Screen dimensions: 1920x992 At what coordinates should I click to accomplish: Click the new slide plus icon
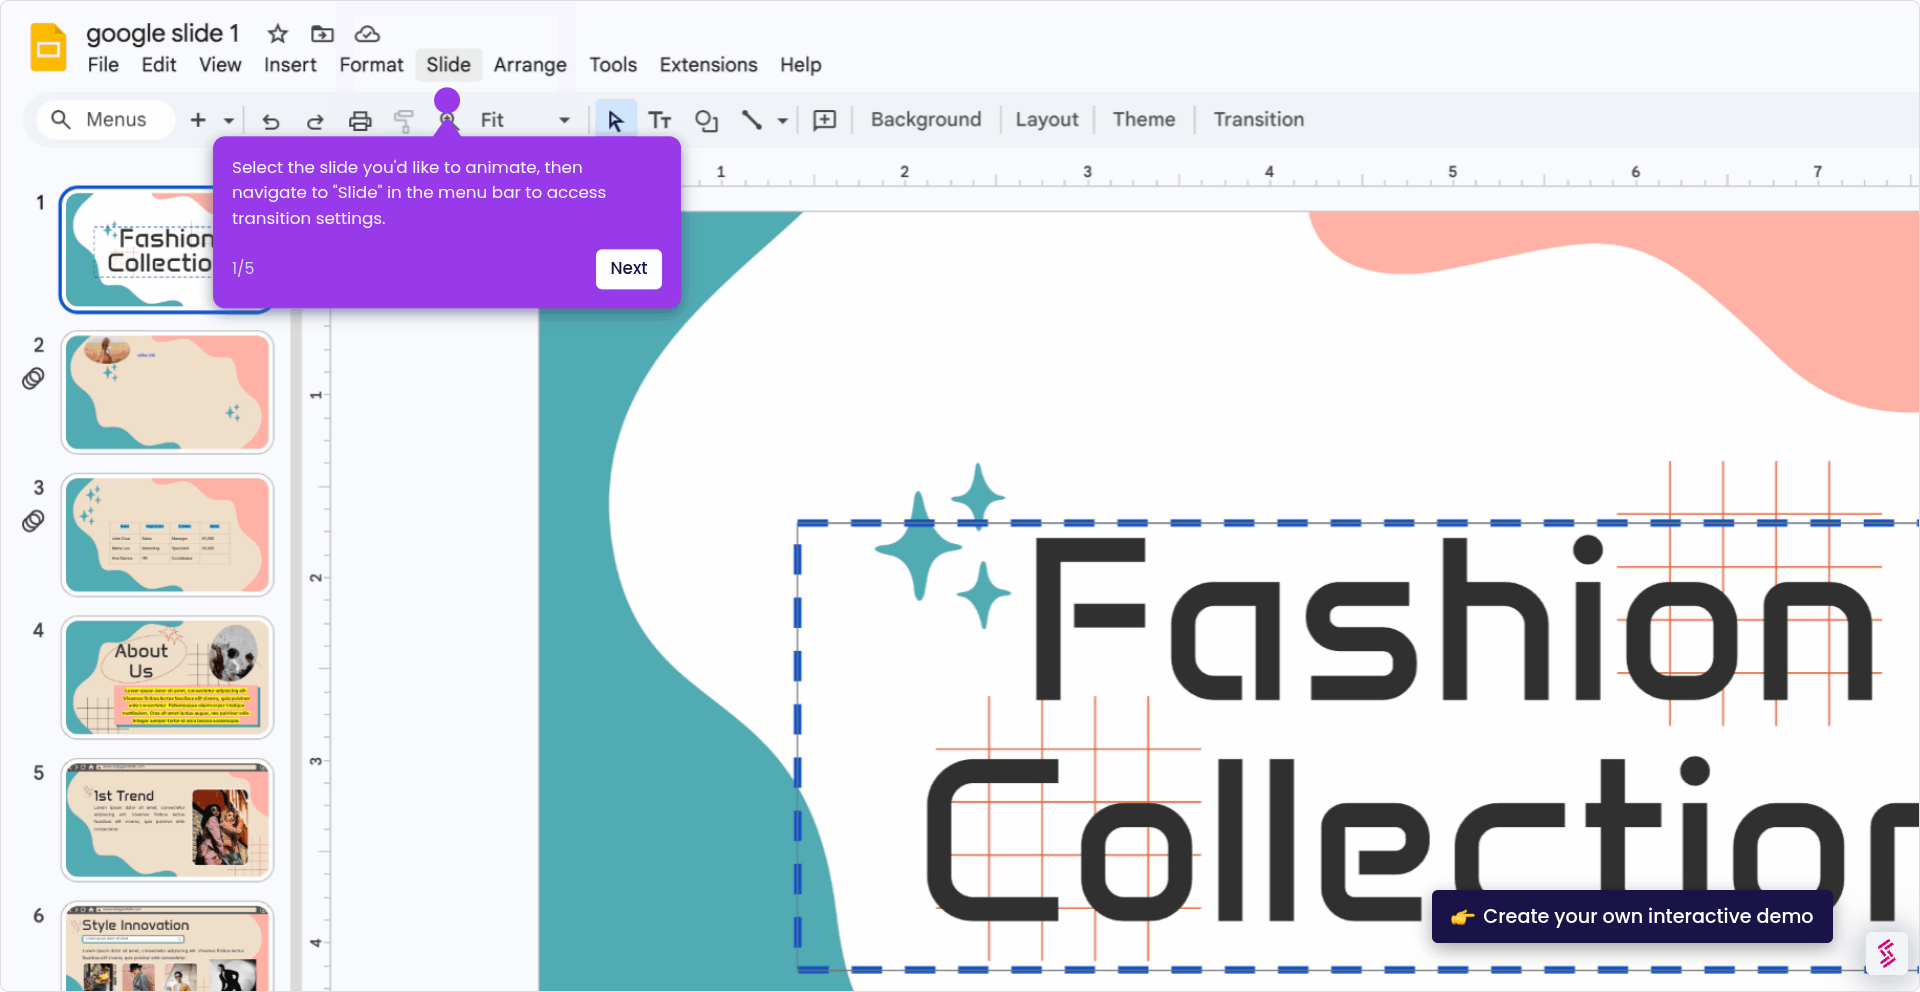pyautogui.click(x=198, y=120)
